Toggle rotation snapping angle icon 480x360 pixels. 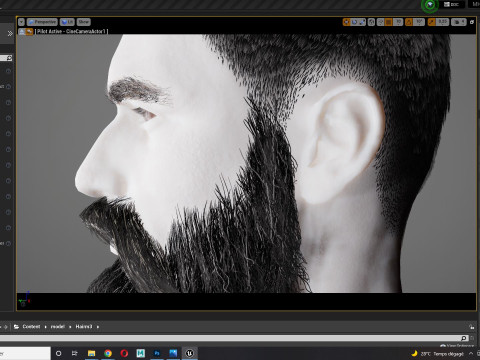(x=409, y=22)
